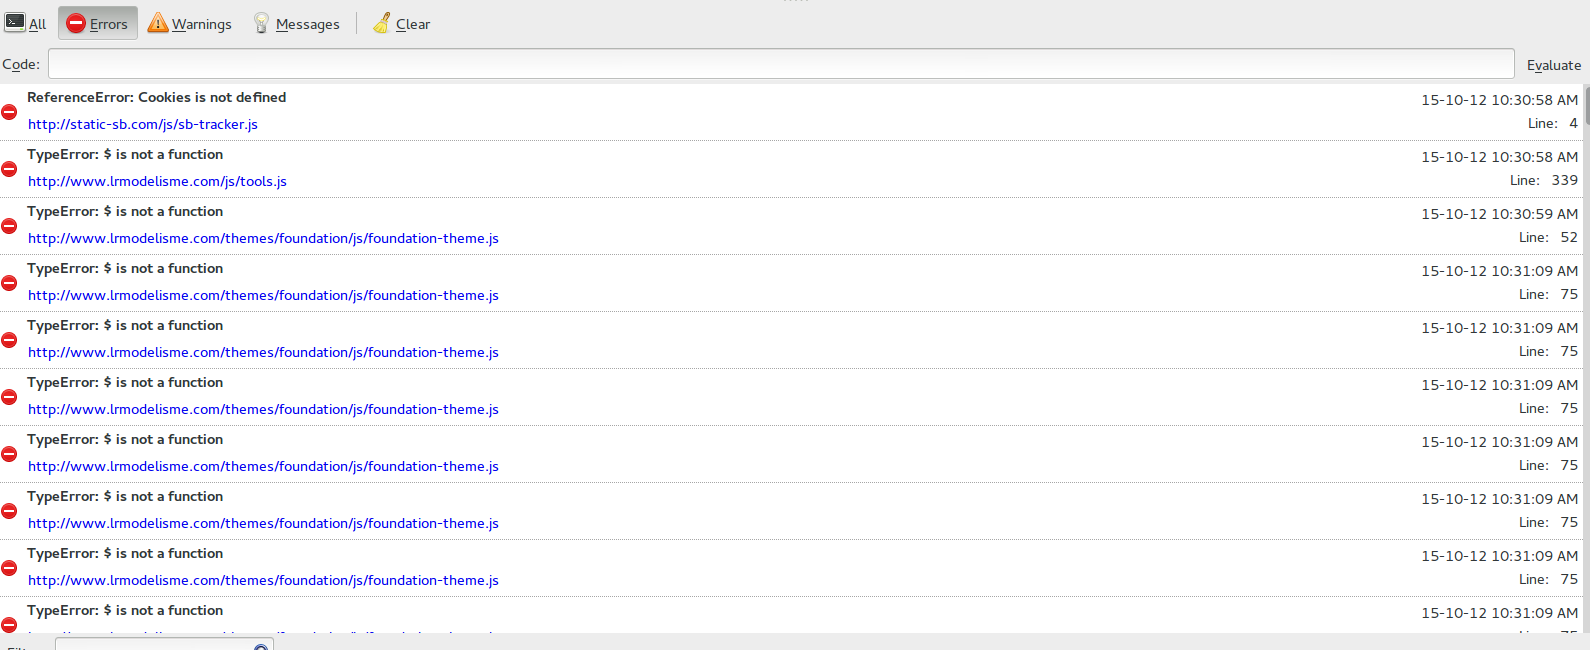This screenshot has width=1590, height=650.
Task: Click the Warnings triangle icon
Action: pyautogui.click(x=158, y=22)
